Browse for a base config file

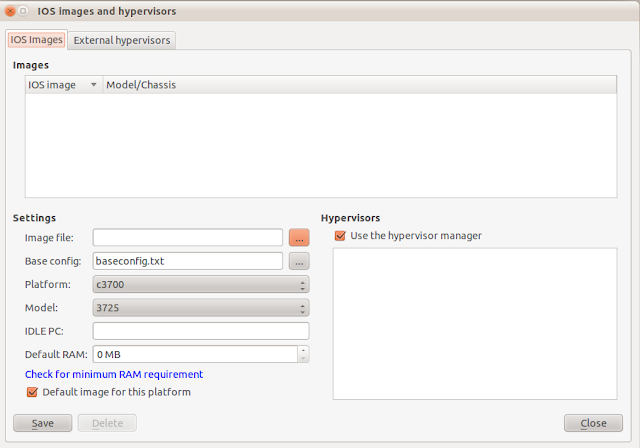(299, 261)
